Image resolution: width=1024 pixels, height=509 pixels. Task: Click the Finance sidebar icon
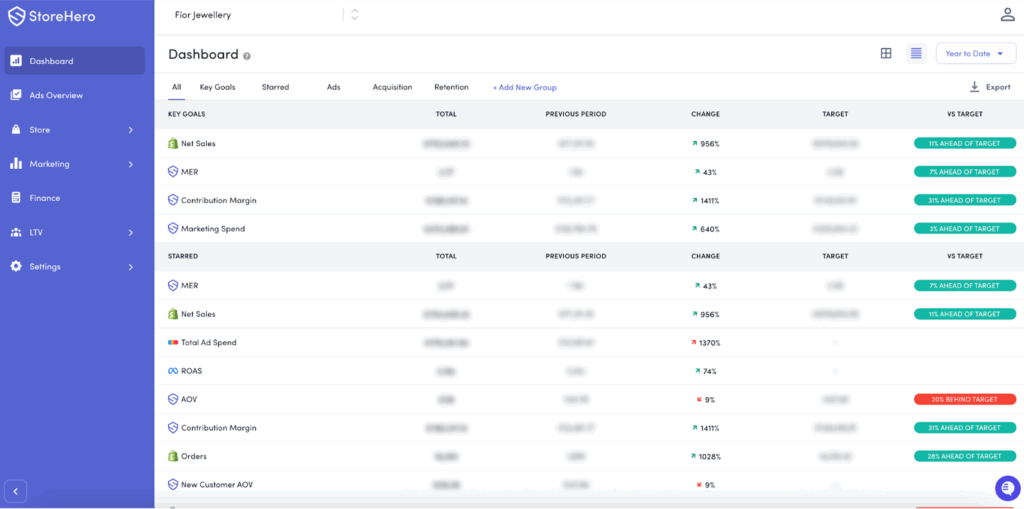pyautogui.click(x=16, y=198)
